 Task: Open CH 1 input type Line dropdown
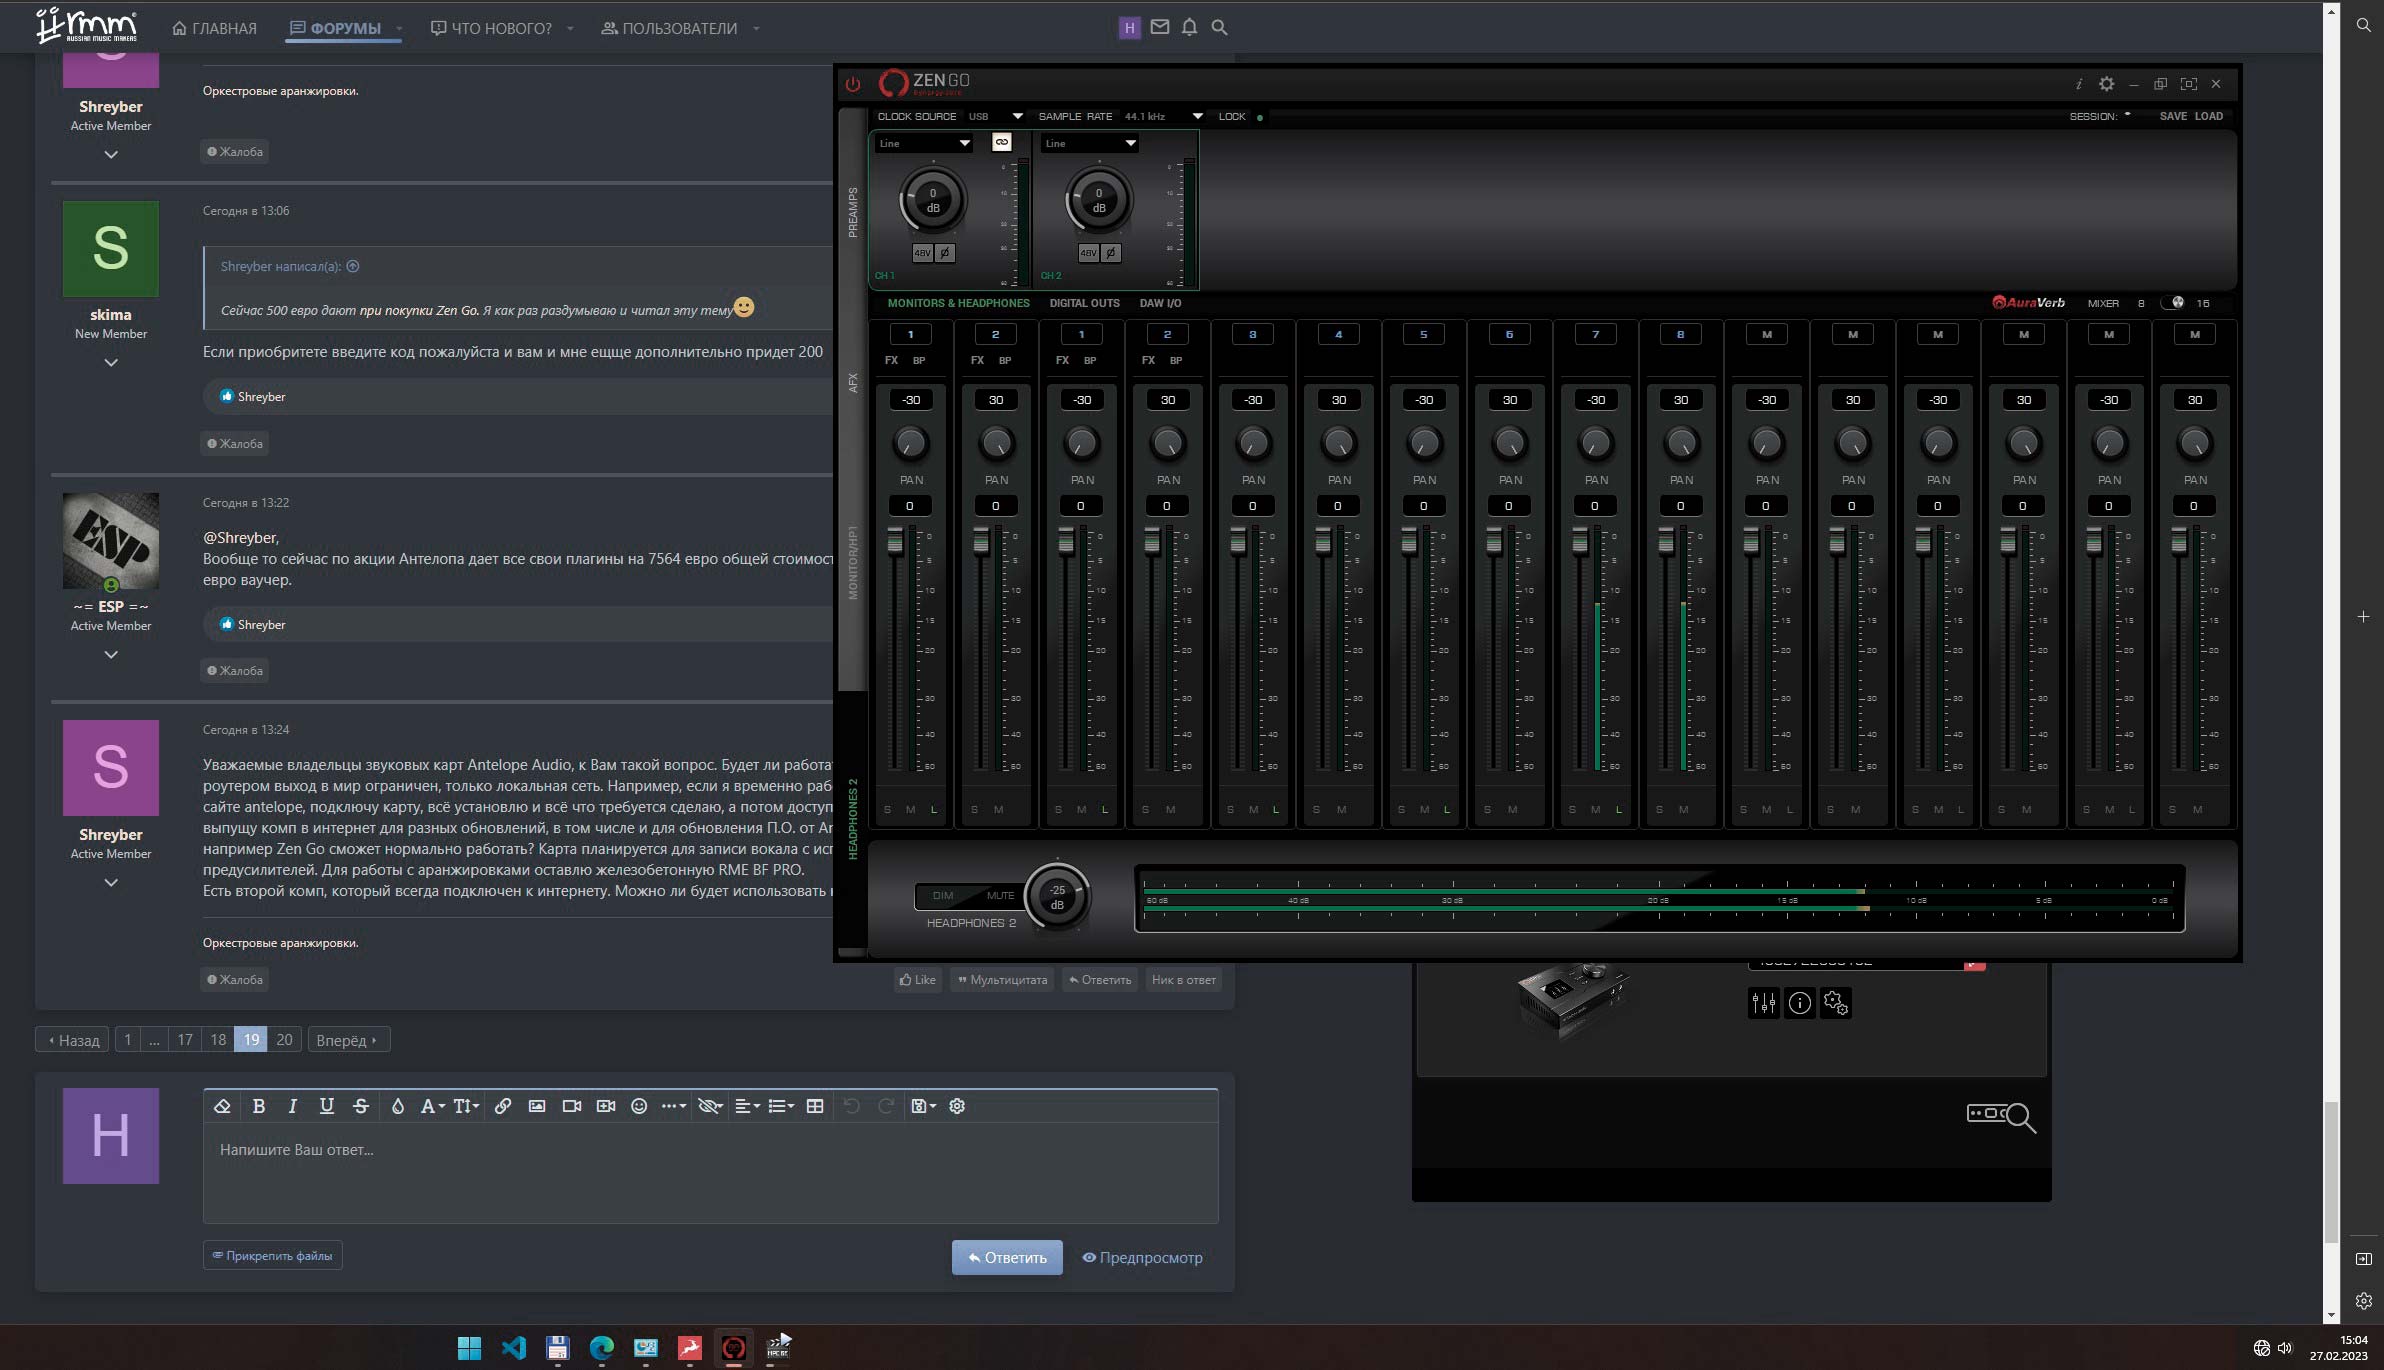pos(924,143)
